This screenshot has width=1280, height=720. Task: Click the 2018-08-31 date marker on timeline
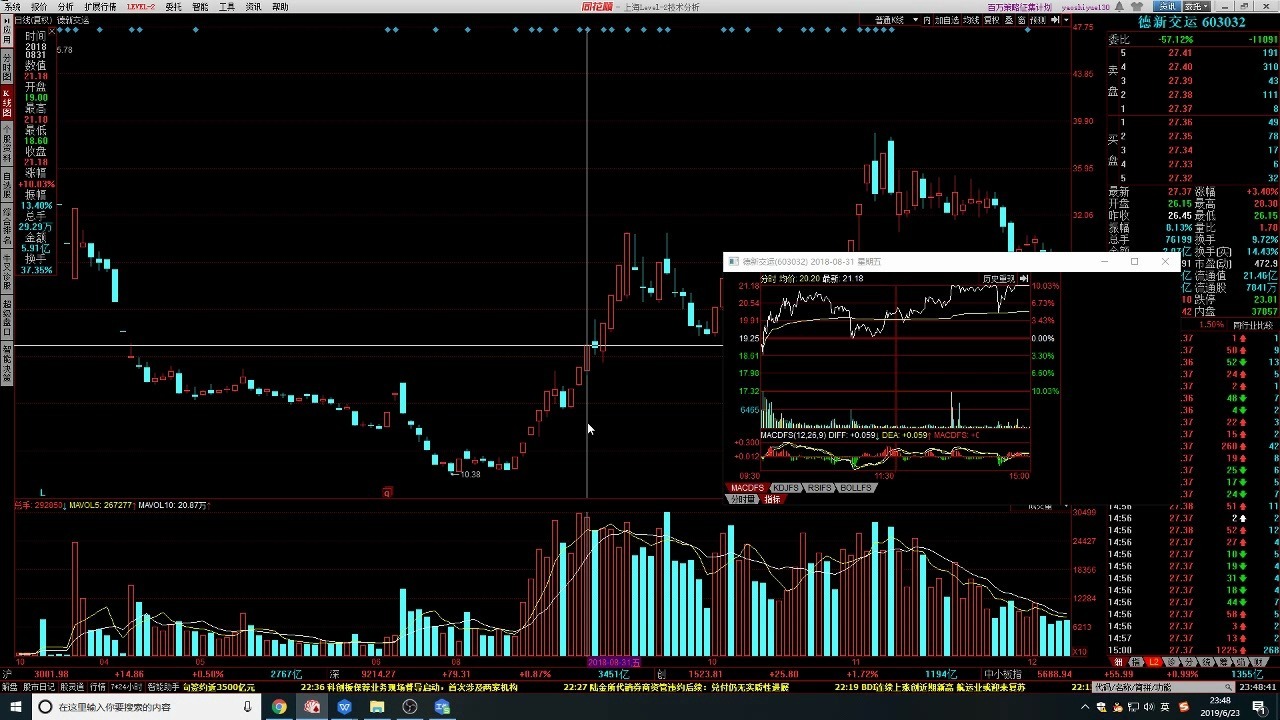614,662
